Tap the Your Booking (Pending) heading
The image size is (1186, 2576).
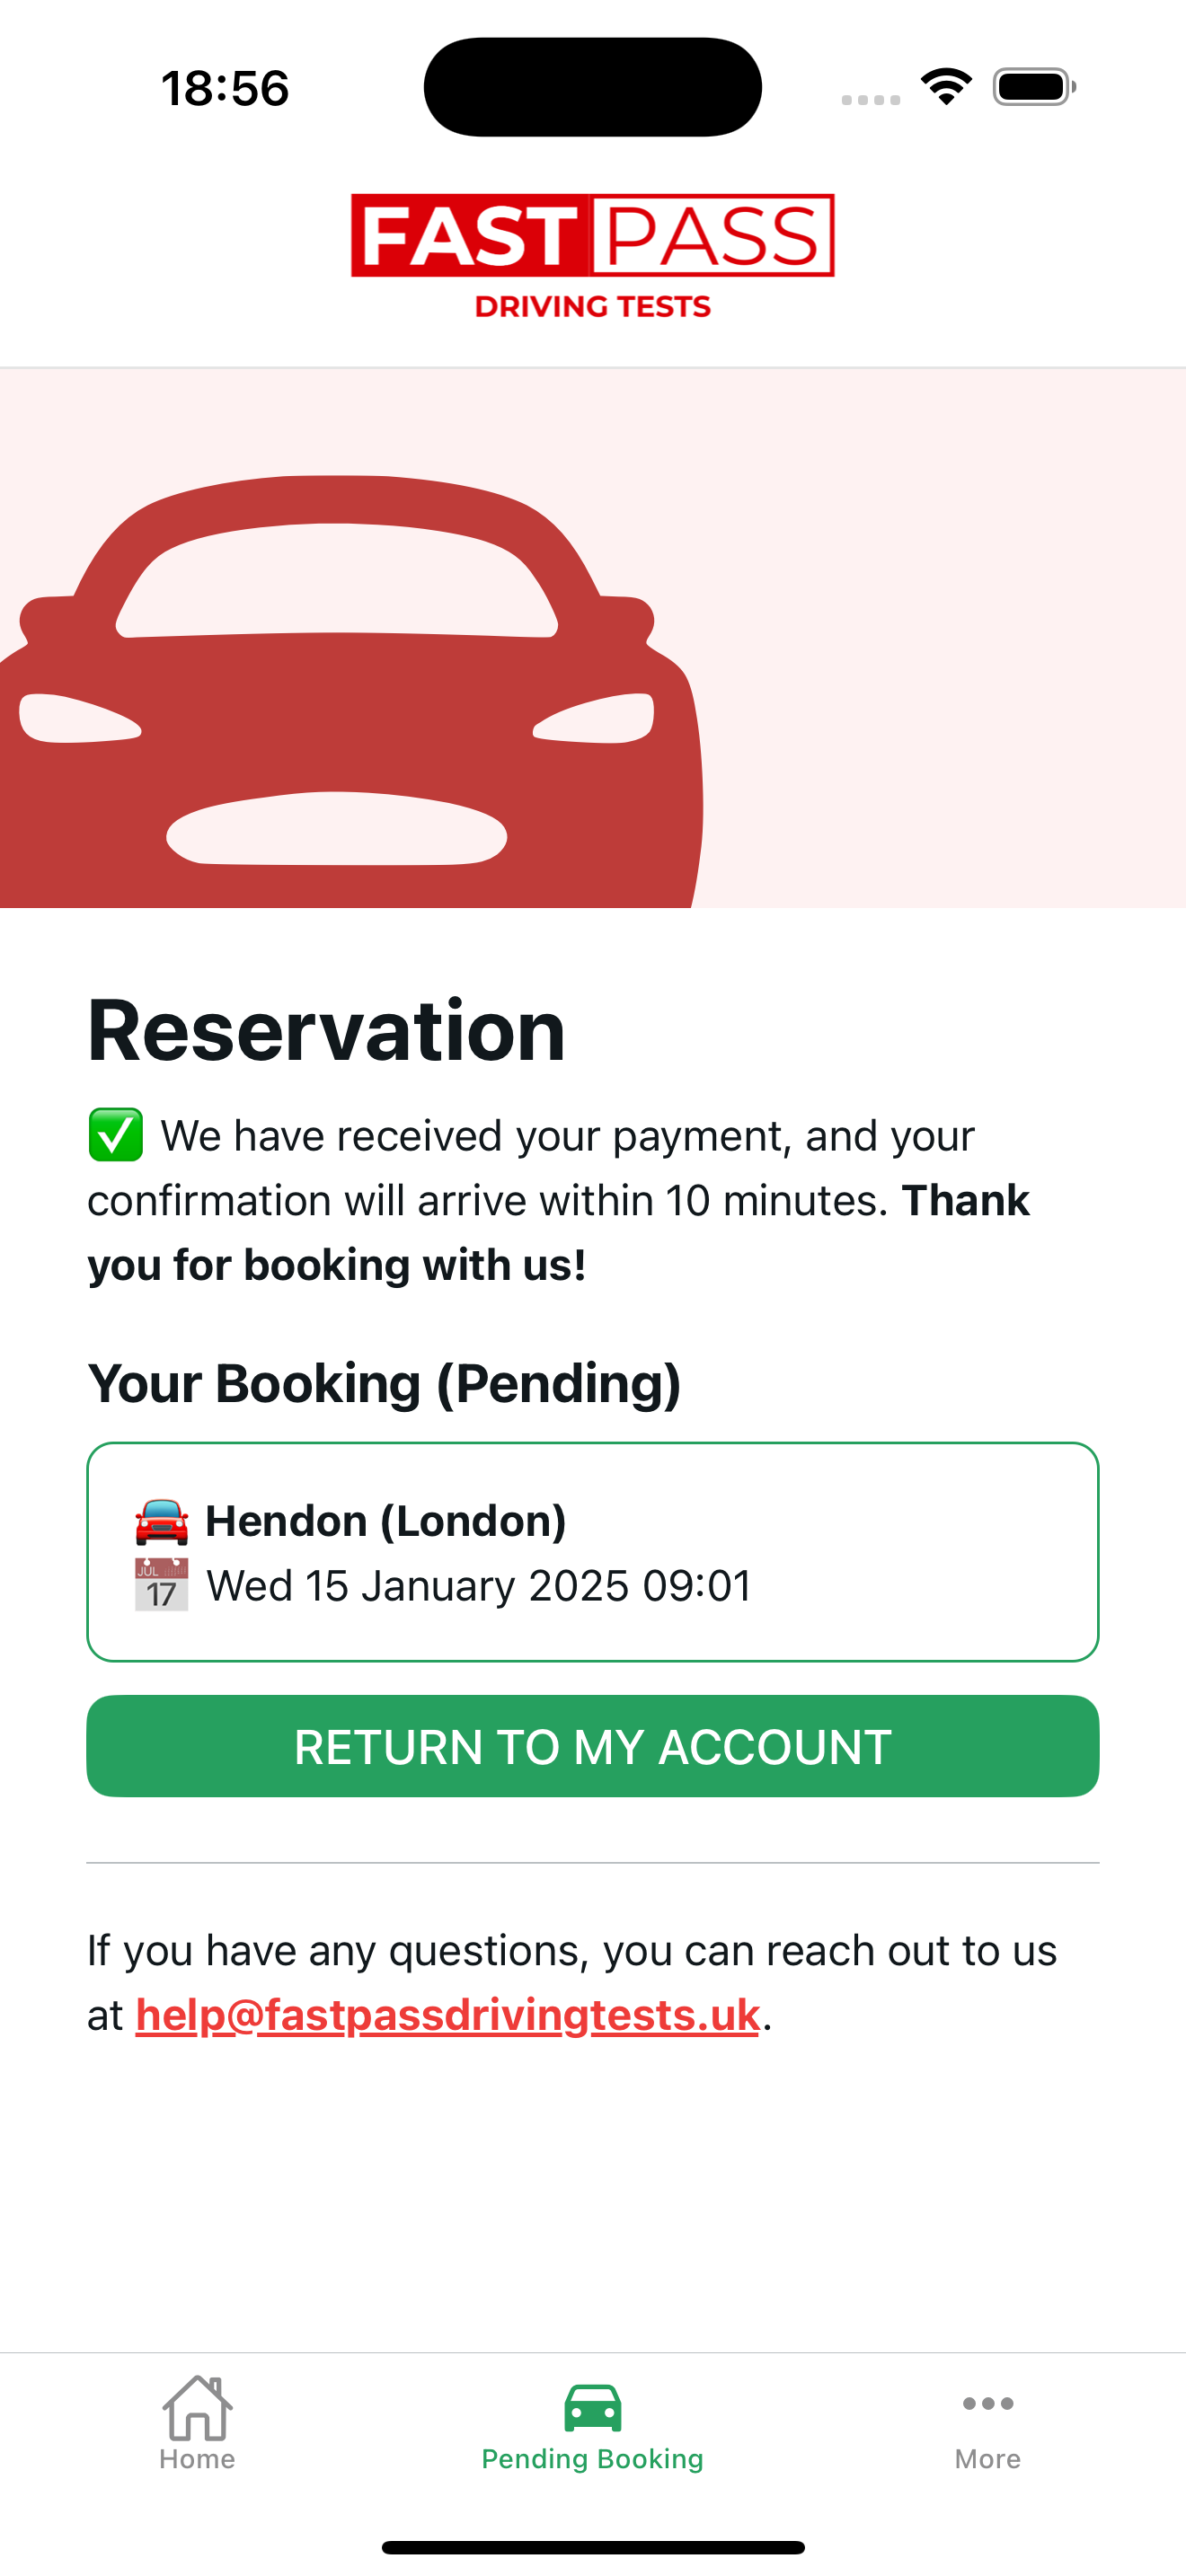click(384, 1384)
